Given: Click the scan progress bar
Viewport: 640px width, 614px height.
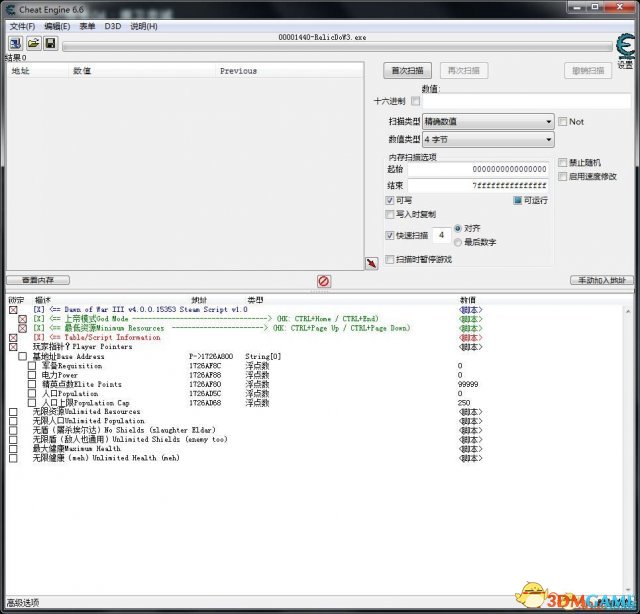Looking at the screenshot, I should tap(339, 46).
